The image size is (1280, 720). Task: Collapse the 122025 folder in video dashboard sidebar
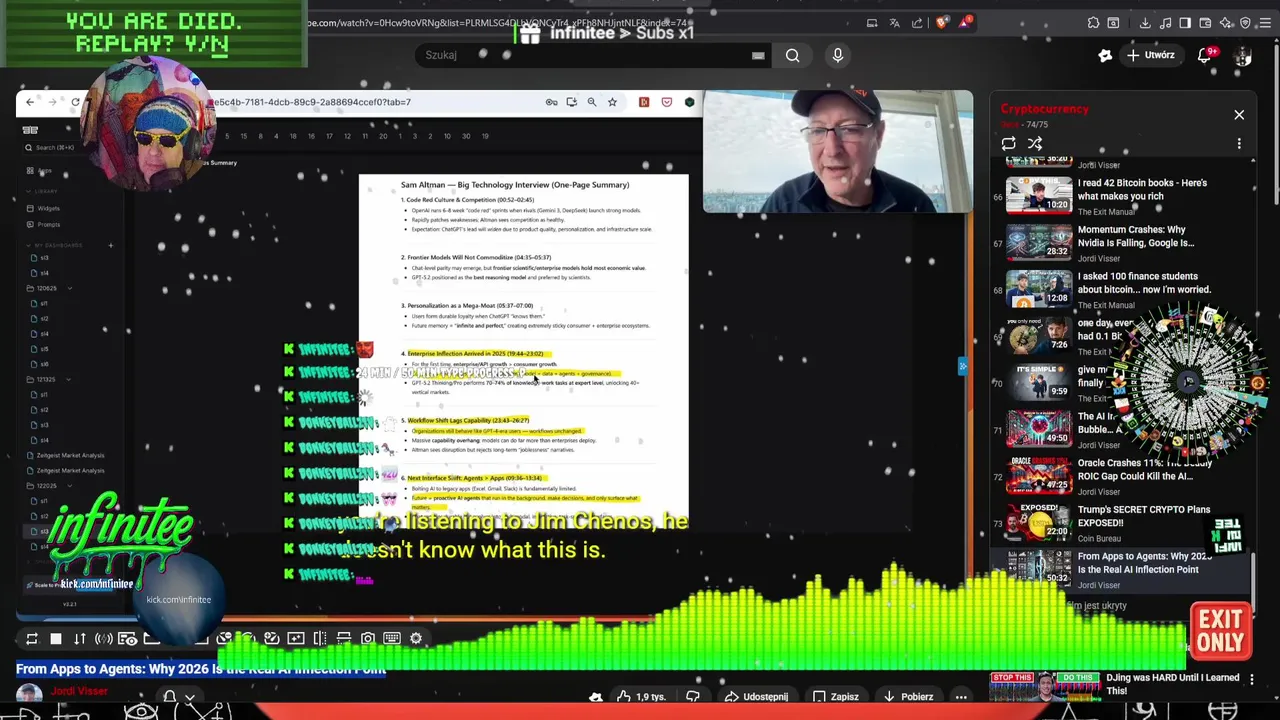pos(69,485)
